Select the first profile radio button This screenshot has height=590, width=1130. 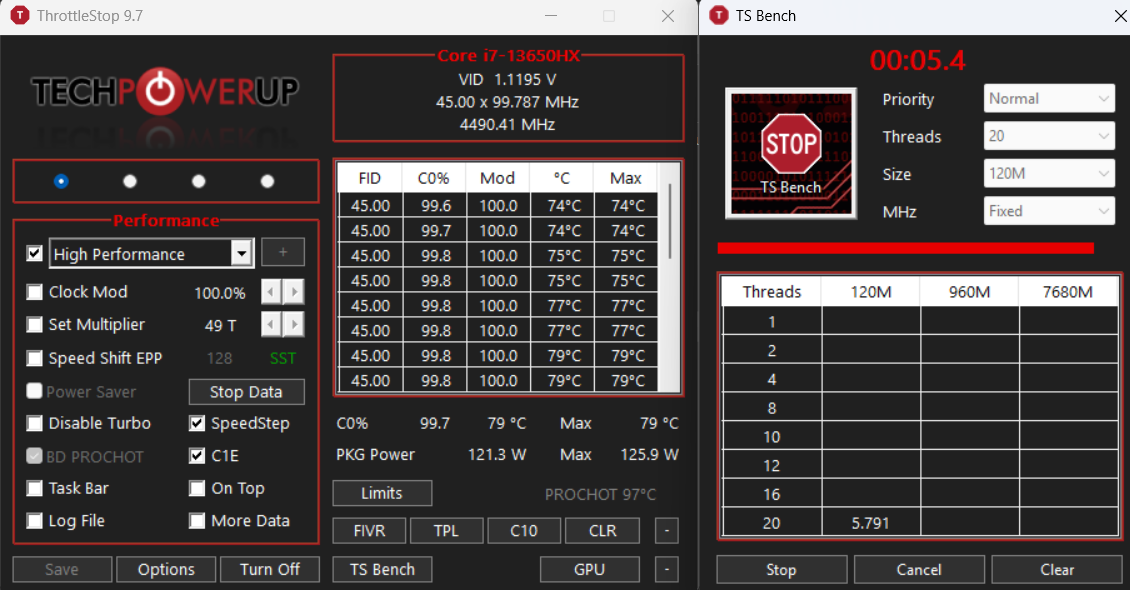point(61,181)
